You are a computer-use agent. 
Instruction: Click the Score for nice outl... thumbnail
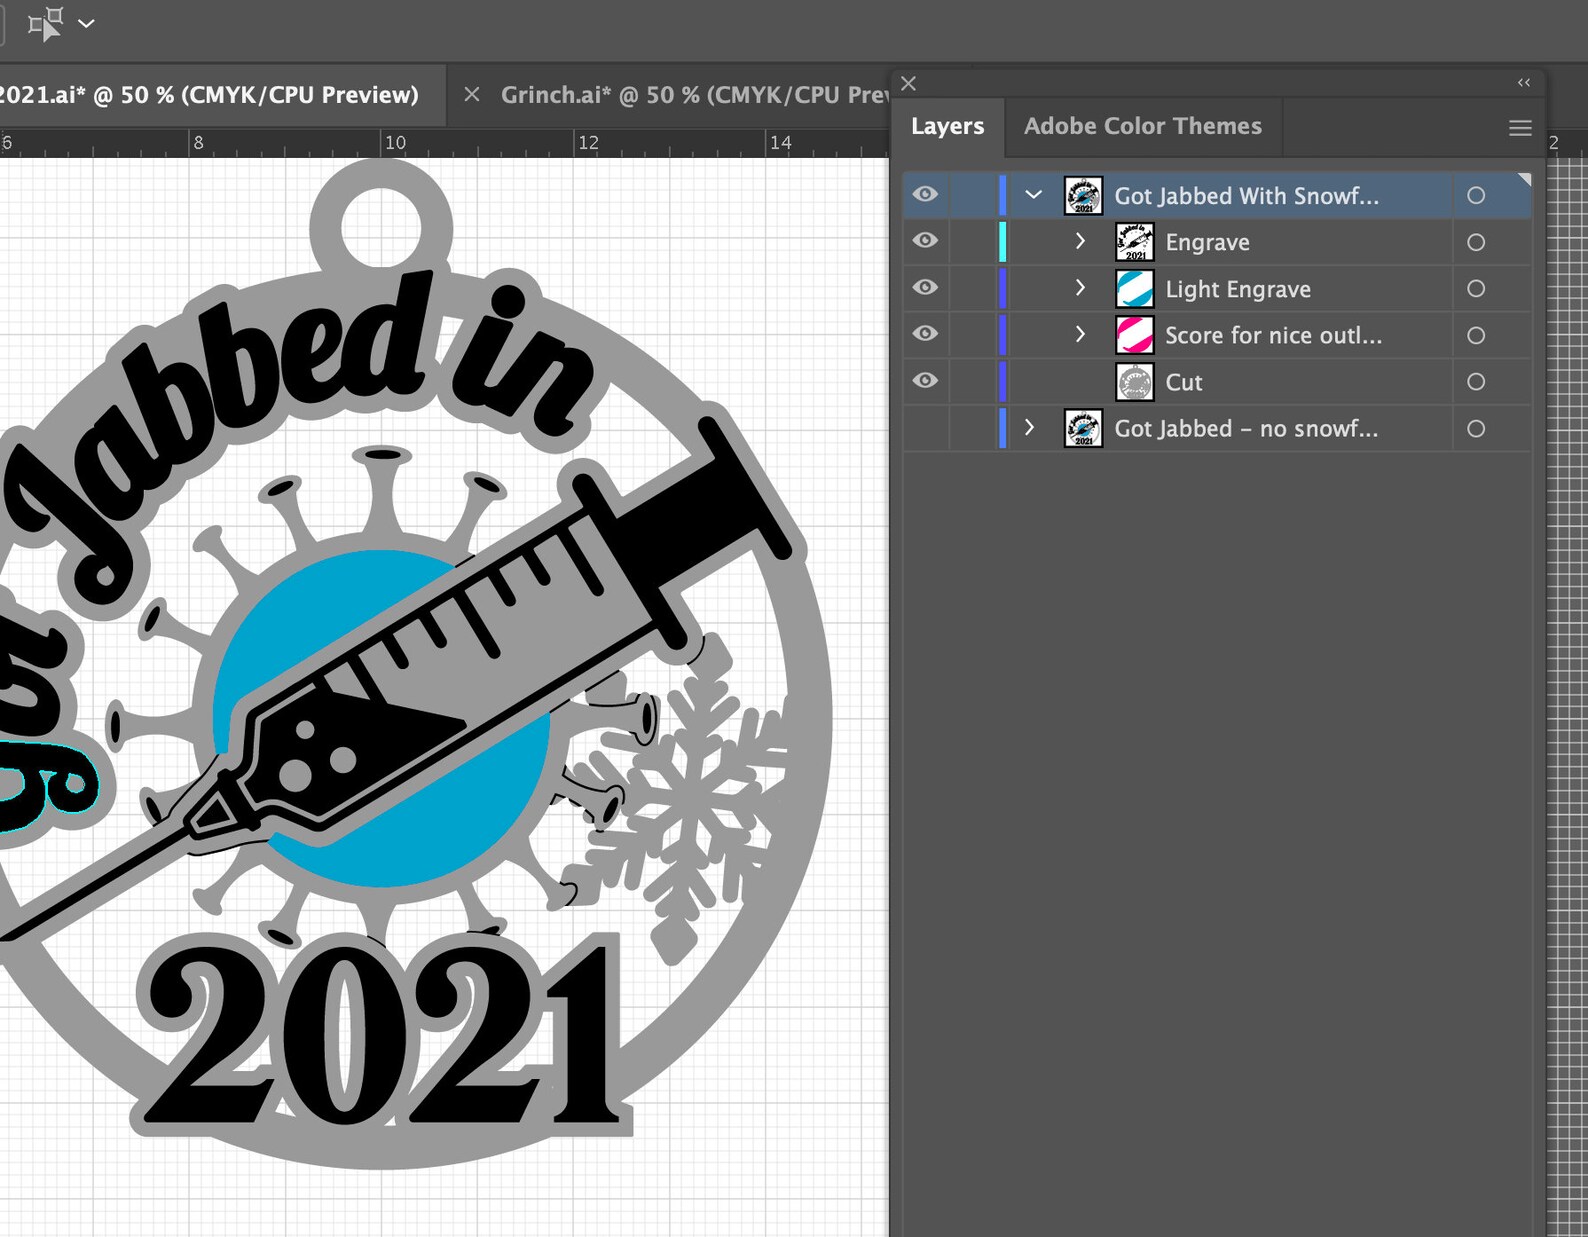pos(1135,335)
